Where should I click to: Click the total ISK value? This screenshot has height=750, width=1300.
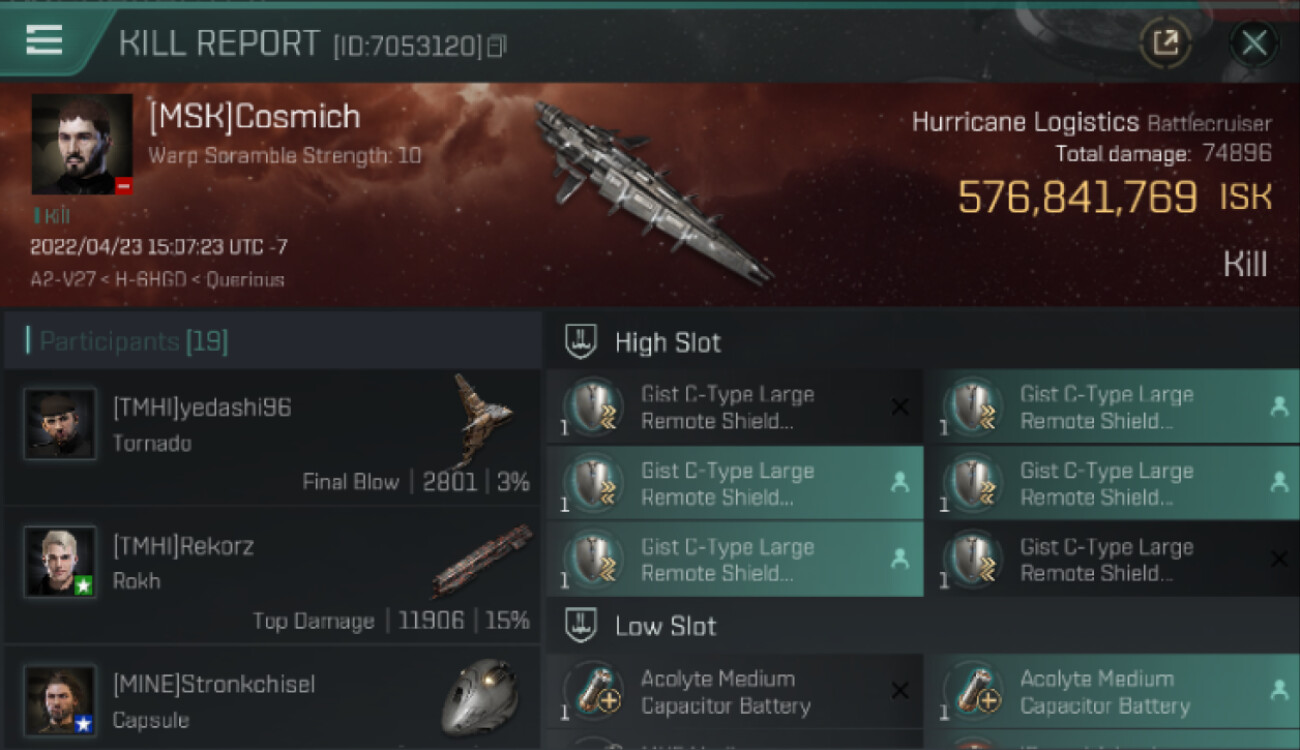pos(1077,198)
